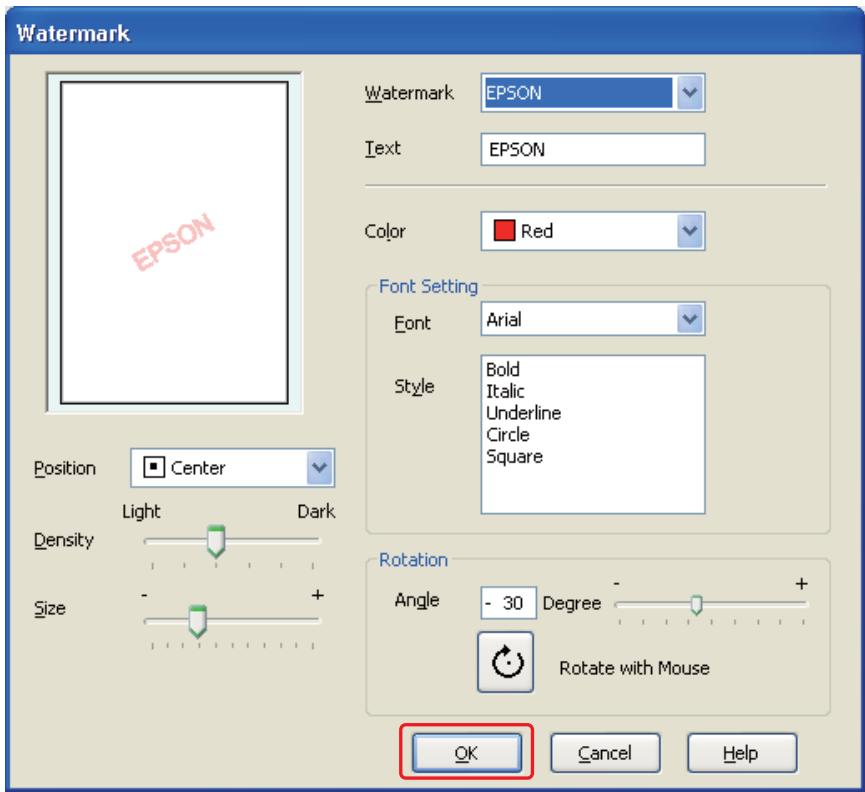
Task: Open the Watermark dropdown arrow
Action: tap(690, 92)
